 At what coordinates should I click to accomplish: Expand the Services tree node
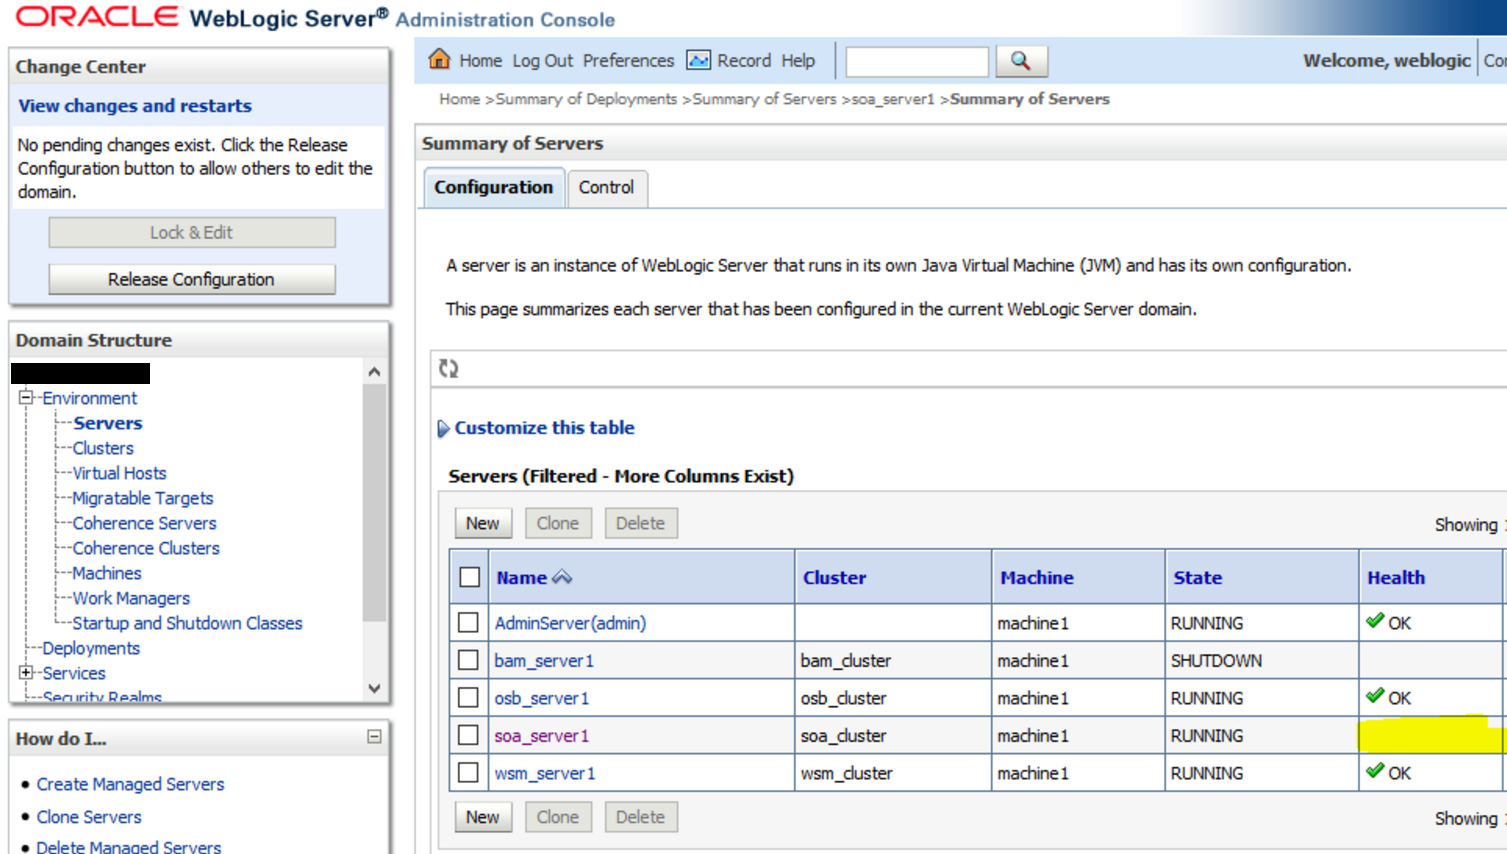point(24,673)
